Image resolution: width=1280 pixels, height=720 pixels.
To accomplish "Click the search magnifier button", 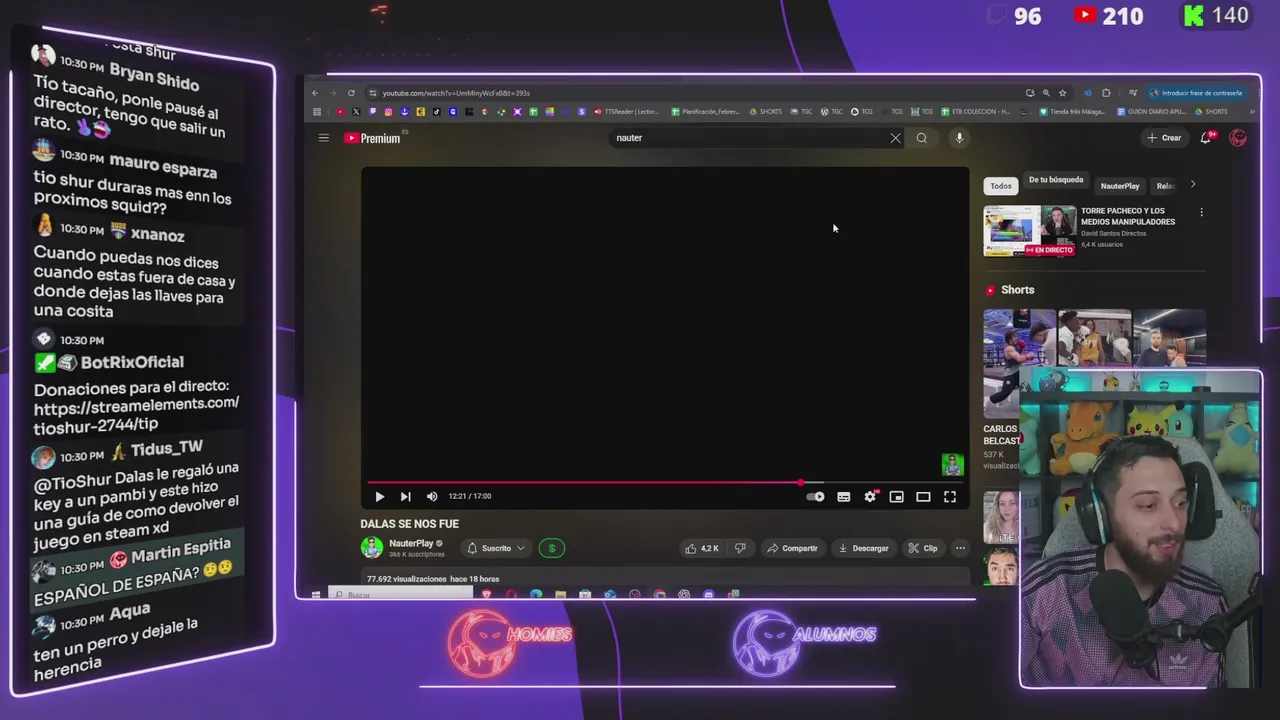I will click(921, 138).
